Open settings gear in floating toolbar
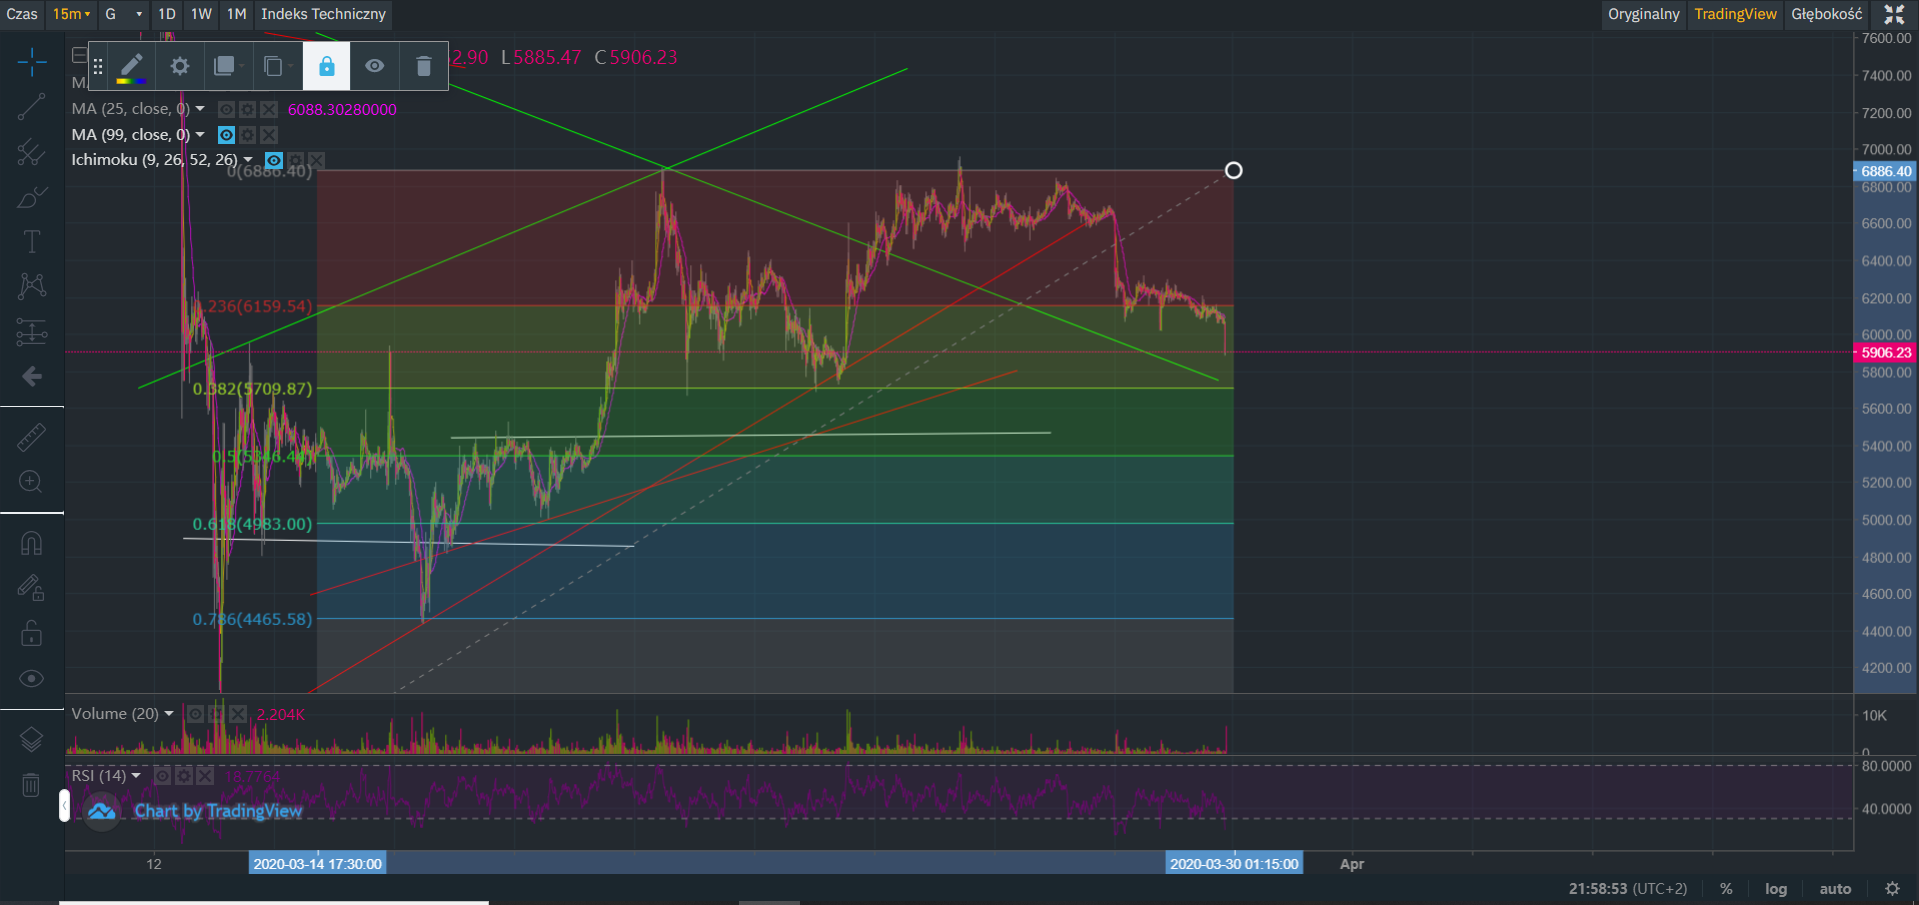1919x905 pixels. tap(180, 67)
